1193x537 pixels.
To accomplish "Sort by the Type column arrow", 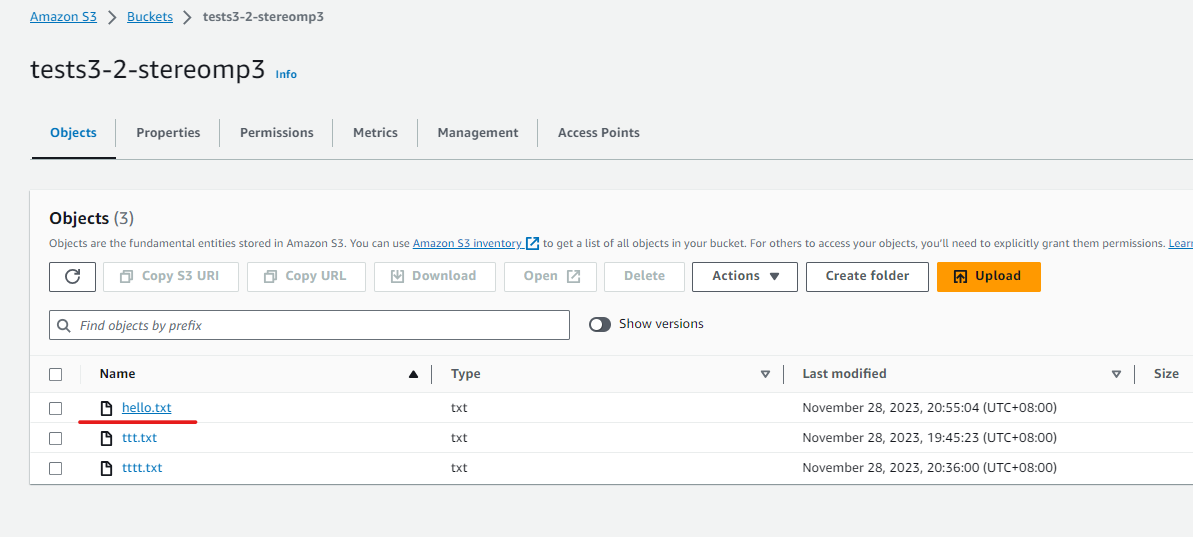I will tap(765, 374).
